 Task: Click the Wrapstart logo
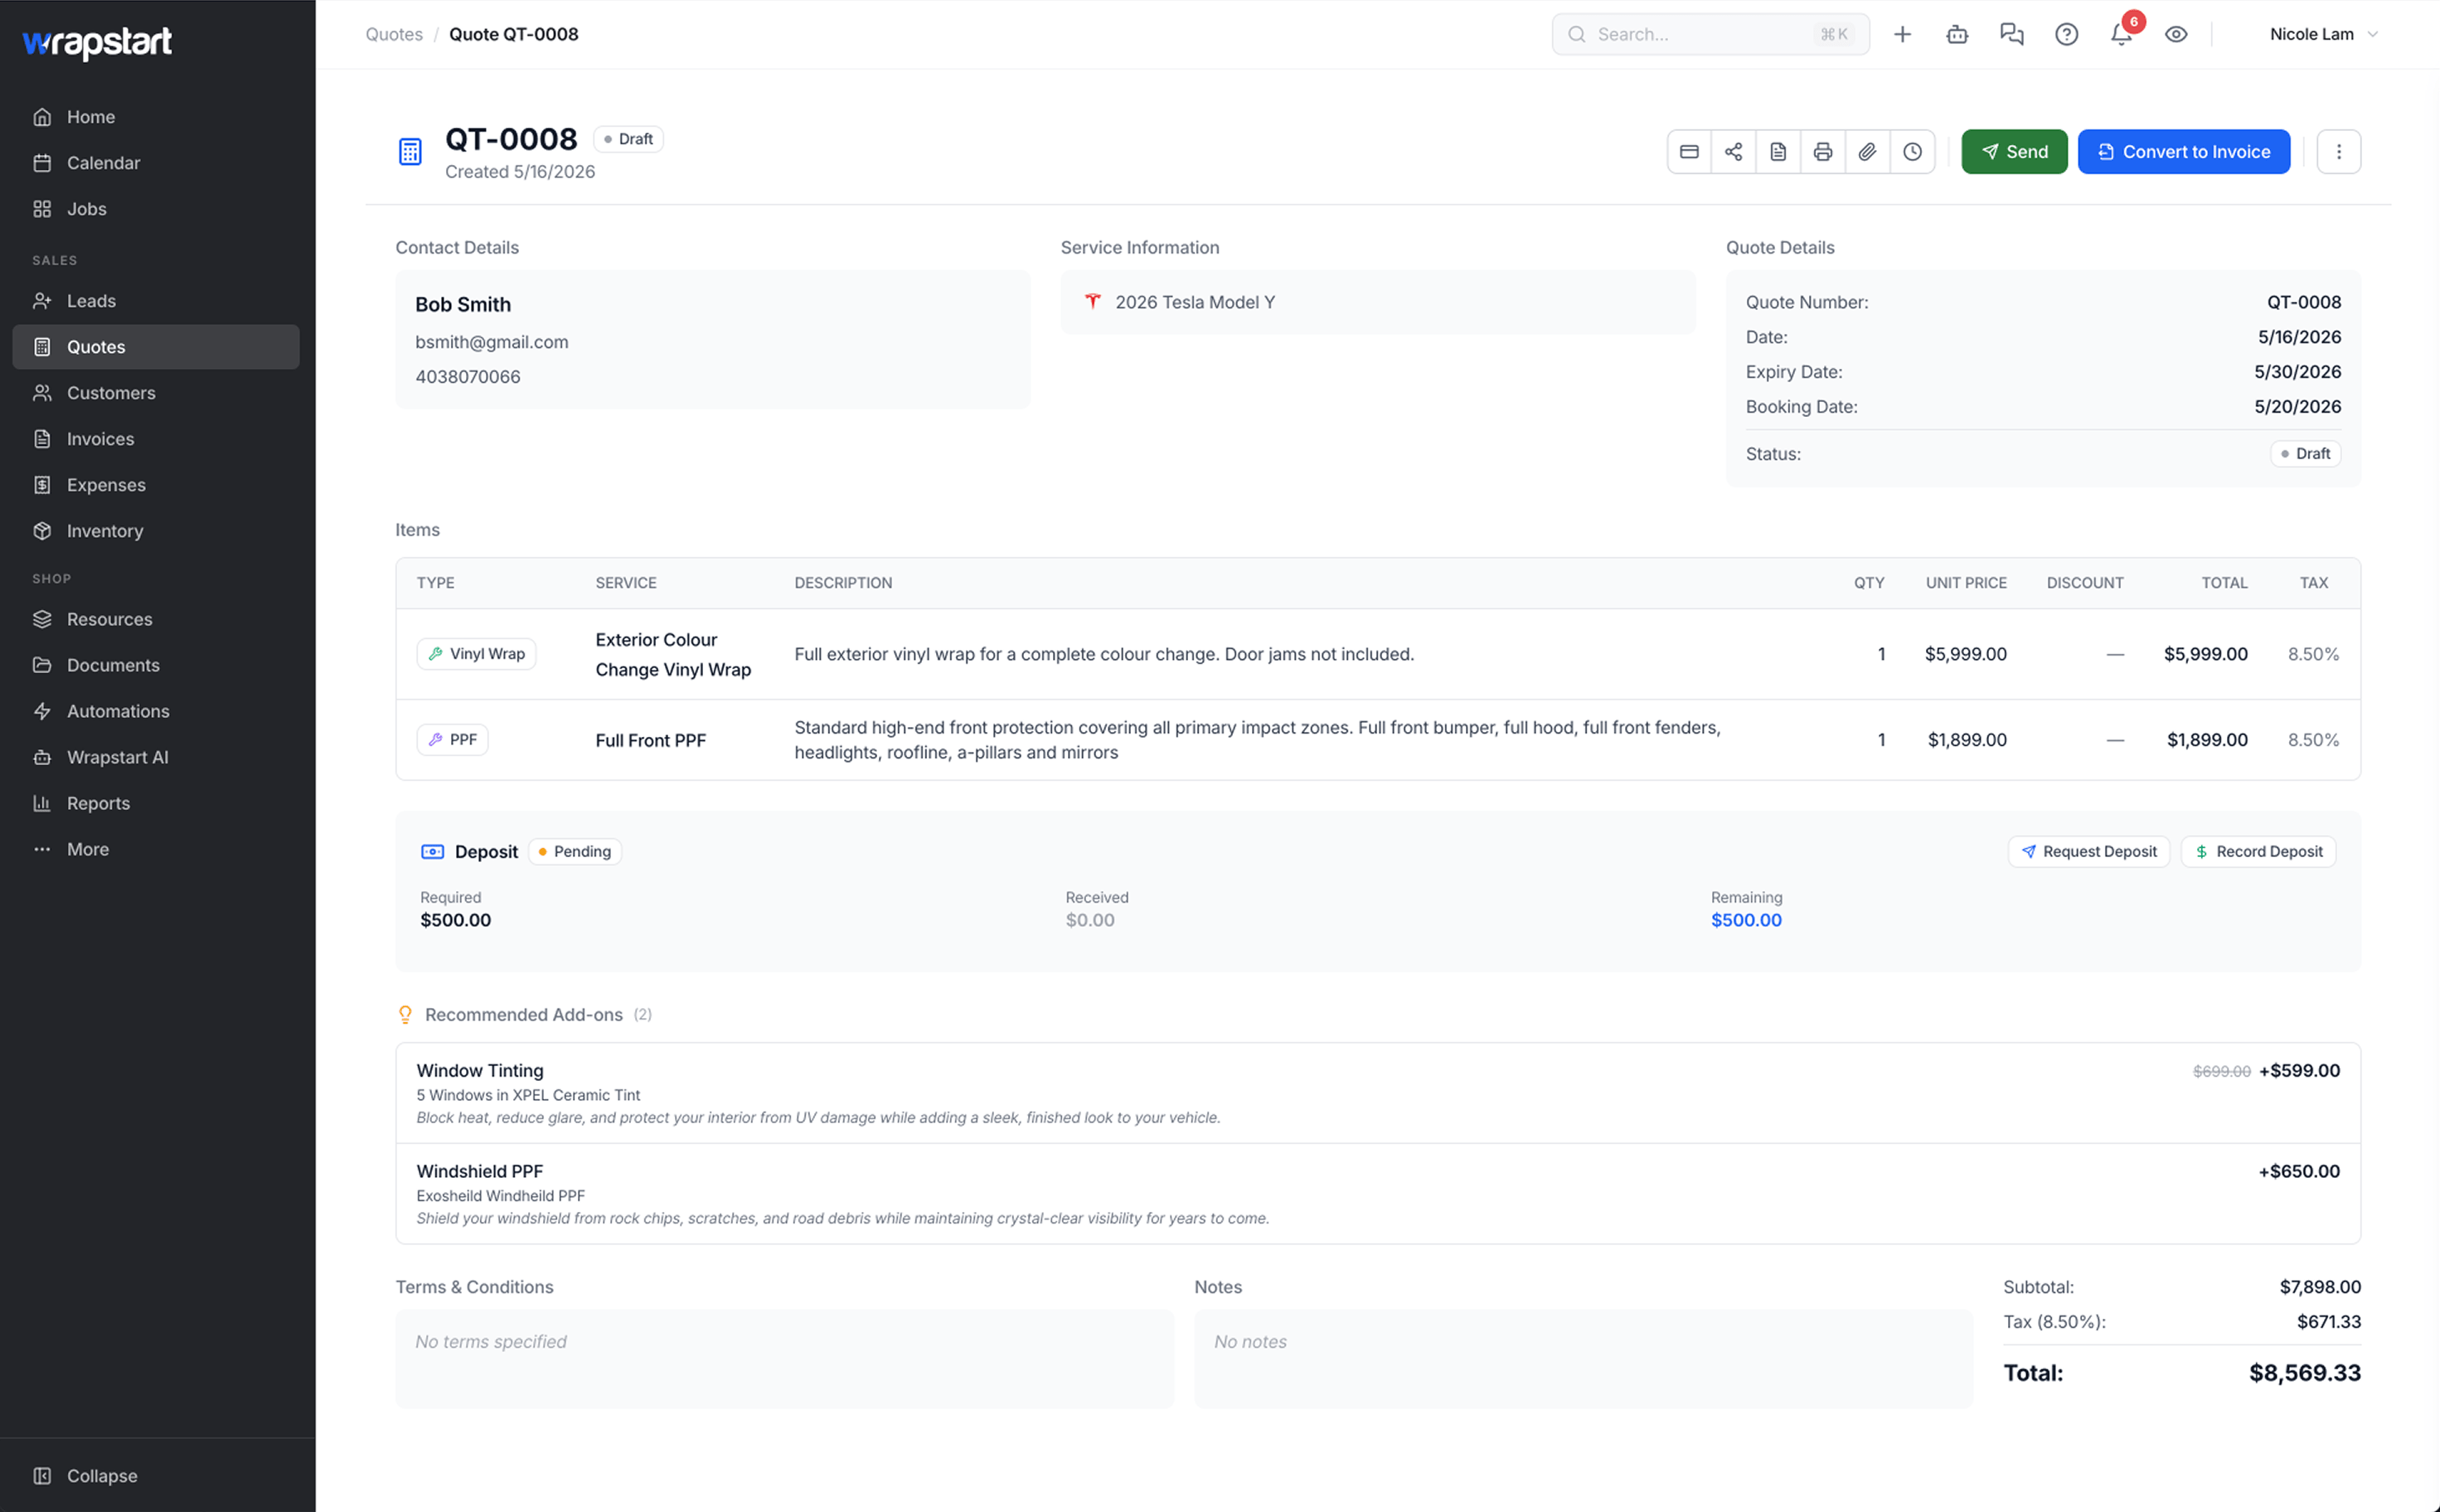click(97, 42)
